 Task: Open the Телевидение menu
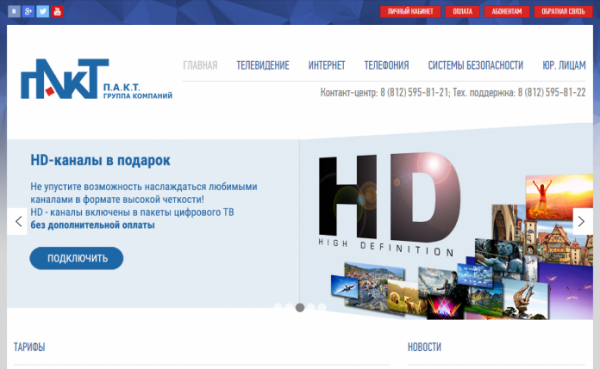pyautogui.click(x=263, y=65)
